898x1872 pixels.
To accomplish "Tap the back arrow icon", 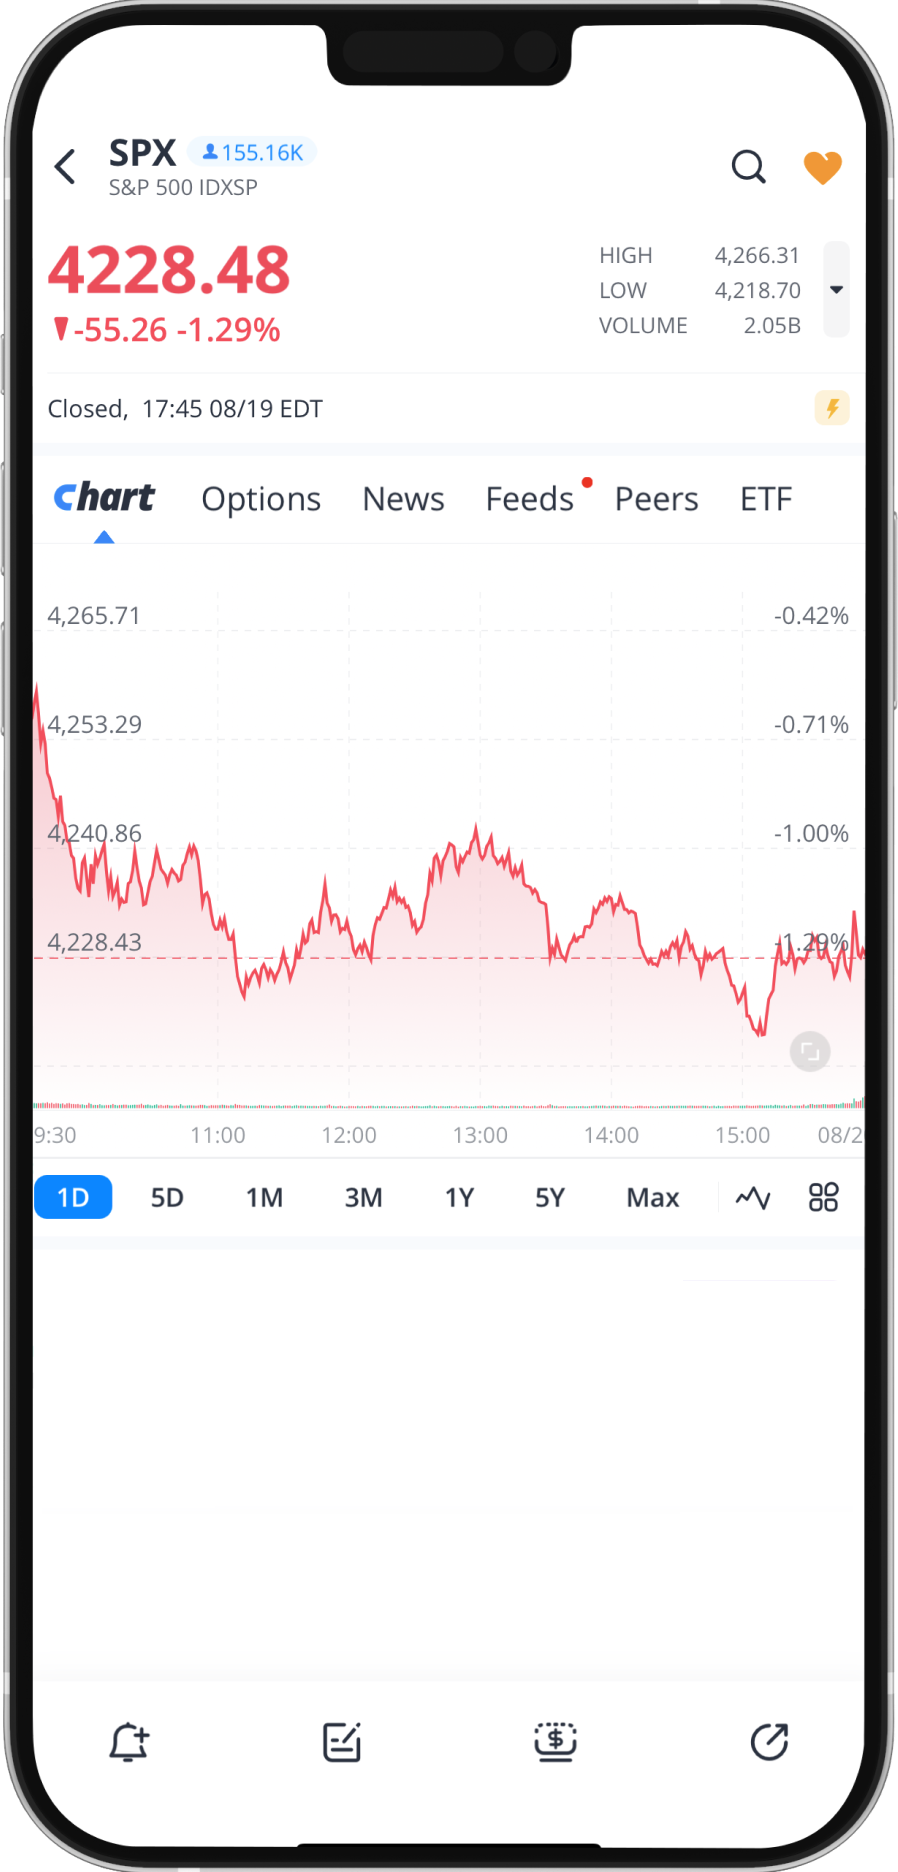I will (x=66, y=167).
